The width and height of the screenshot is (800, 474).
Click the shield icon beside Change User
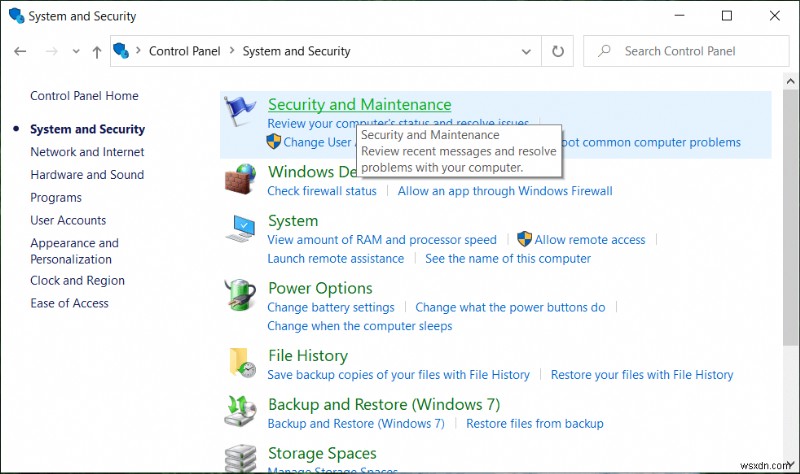coord(273,141)
